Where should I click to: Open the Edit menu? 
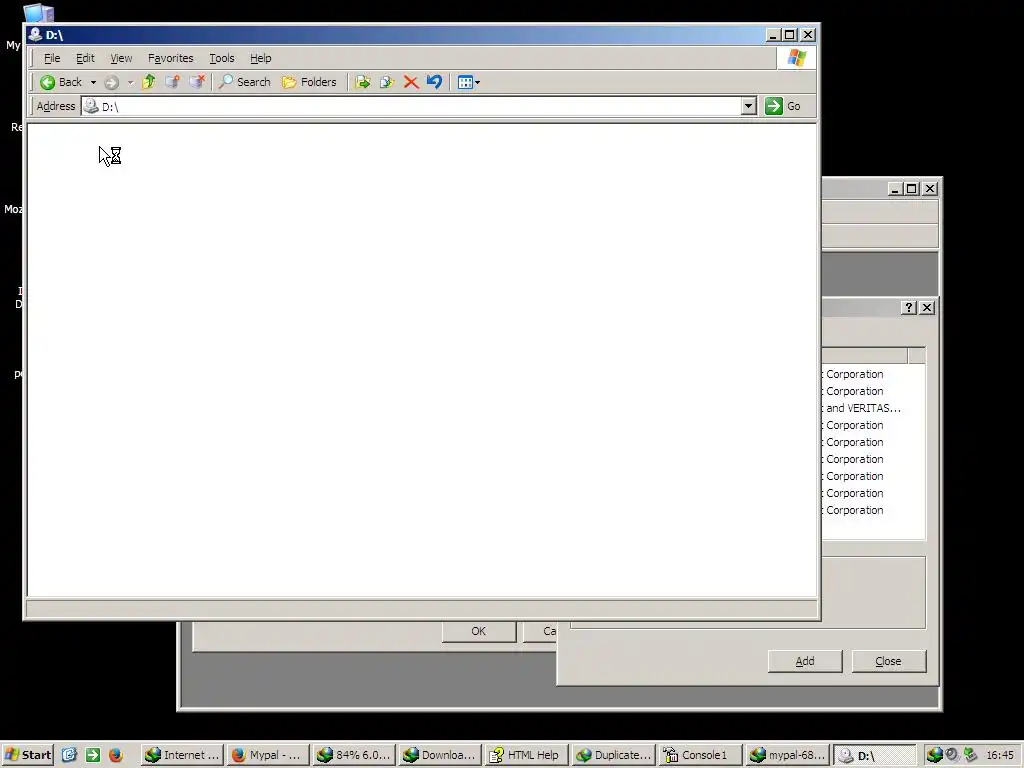tap(85, 58)
